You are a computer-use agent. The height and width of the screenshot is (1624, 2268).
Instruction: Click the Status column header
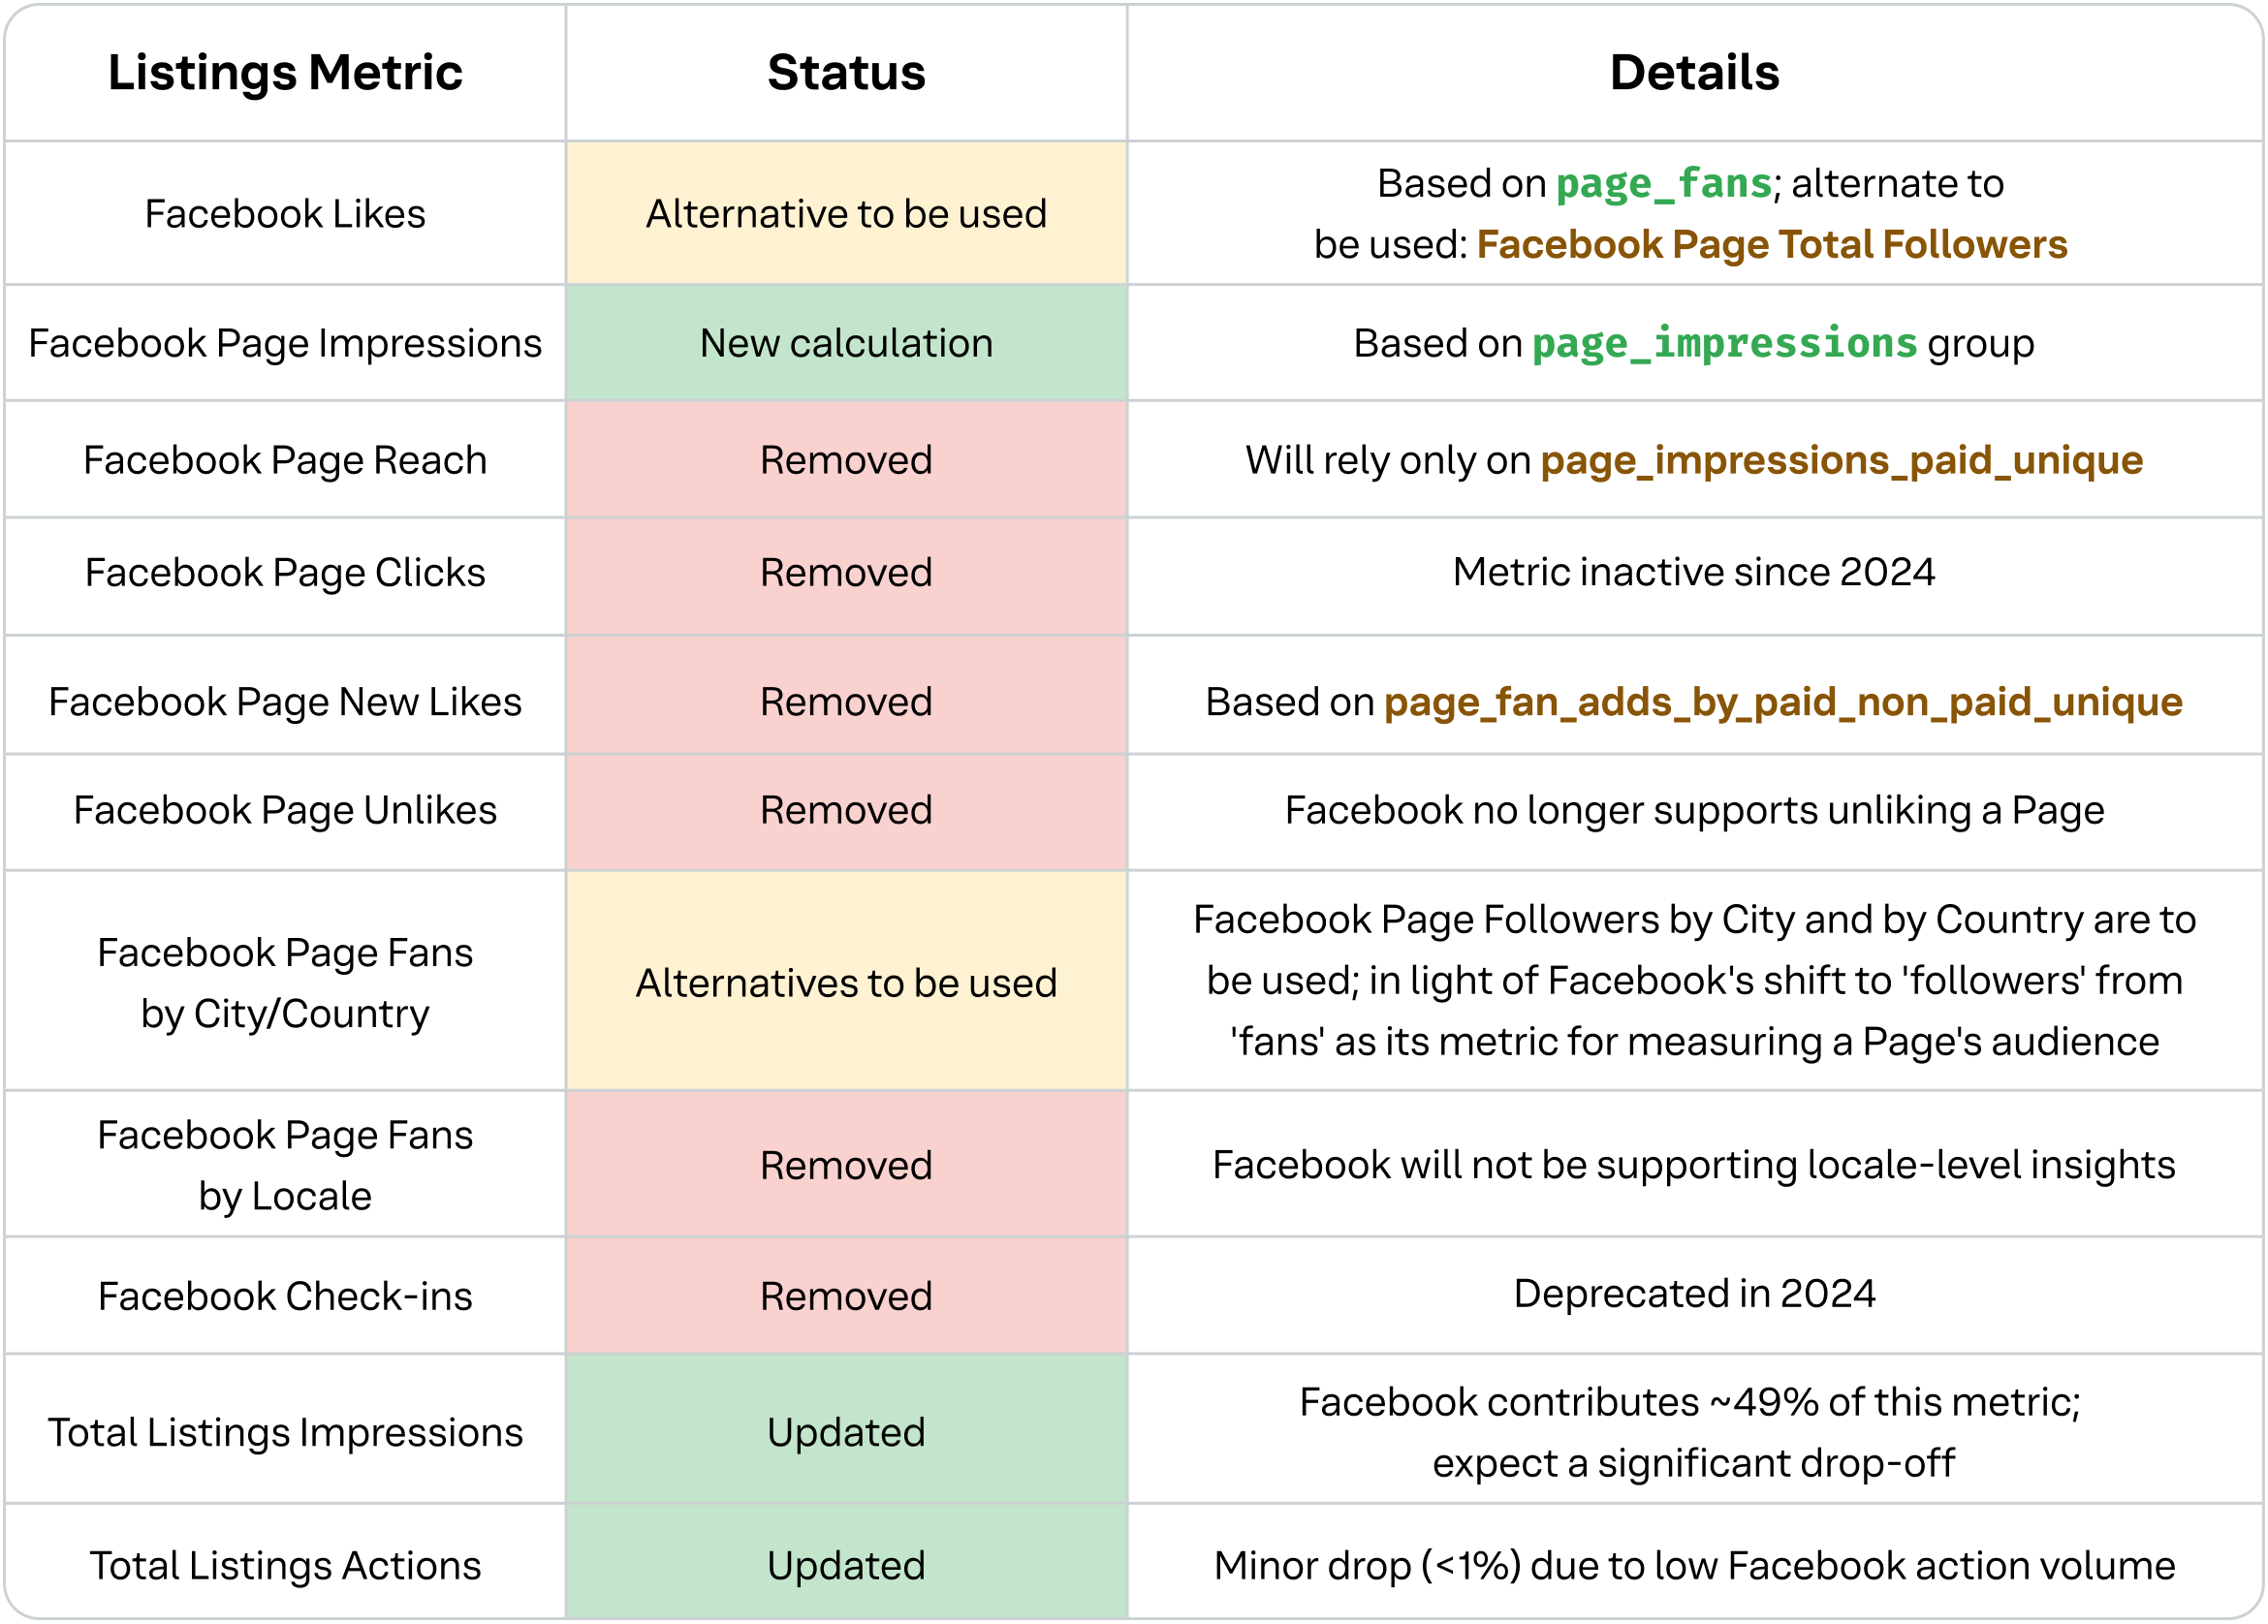[846, 73]
